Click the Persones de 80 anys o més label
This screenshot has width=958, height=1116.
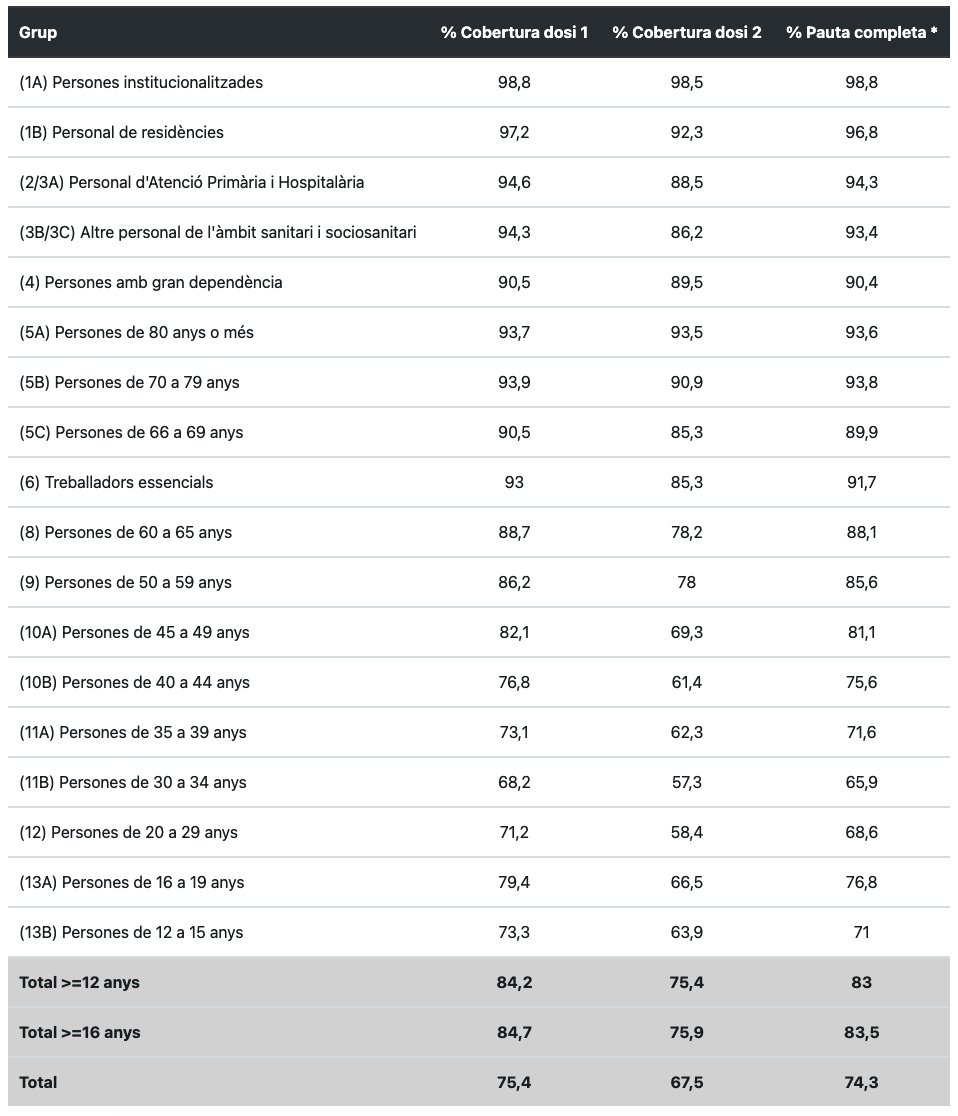tap(136, 332)
